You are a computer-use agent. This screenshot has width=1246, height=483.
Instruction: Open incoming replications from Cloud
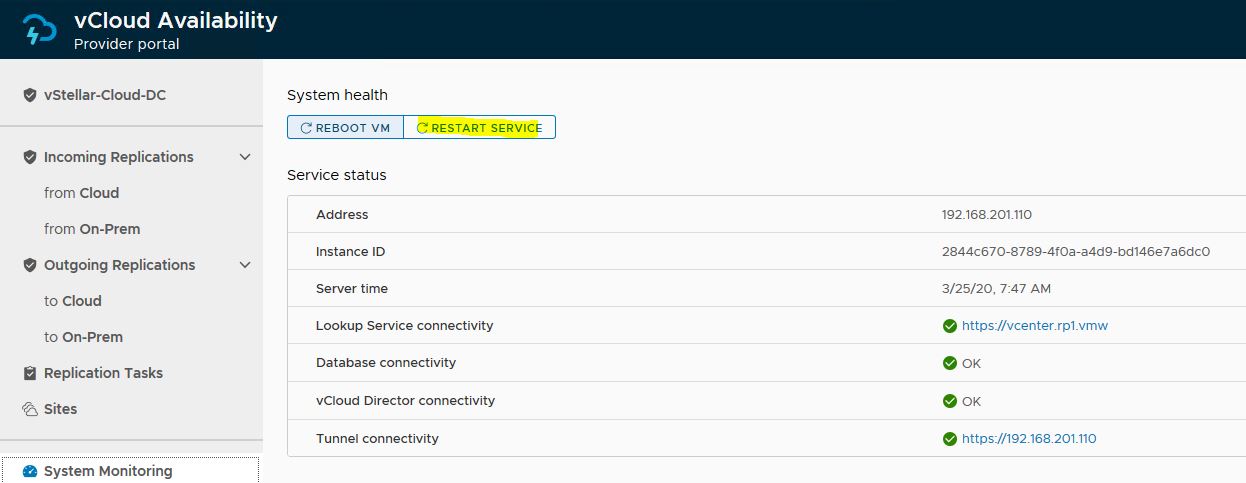[x=81, y=193]
